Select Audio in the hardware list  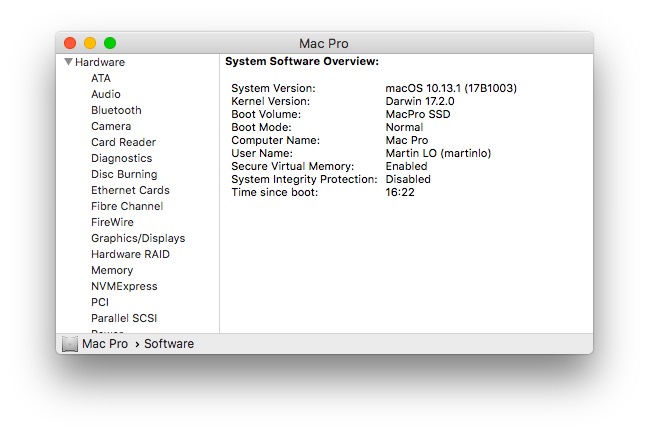pyautogui.click(x=106, y=94)
